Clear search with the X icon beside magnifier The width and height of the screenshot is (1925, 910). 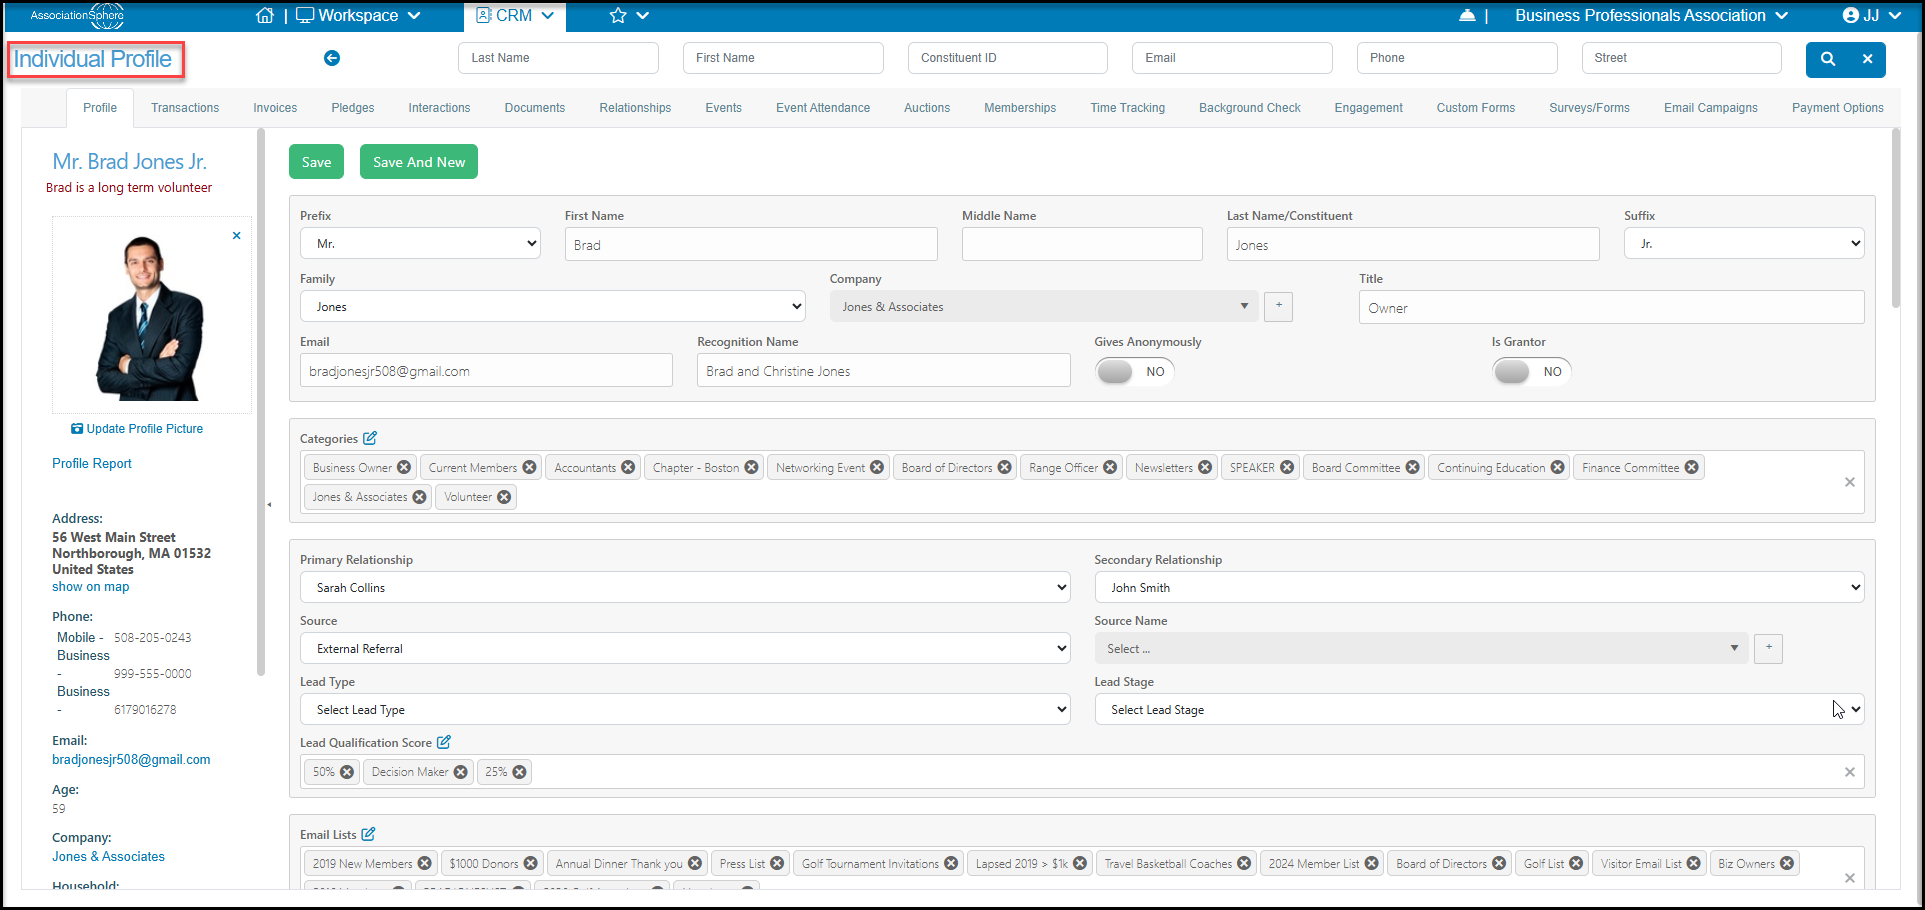[1867, 59]
